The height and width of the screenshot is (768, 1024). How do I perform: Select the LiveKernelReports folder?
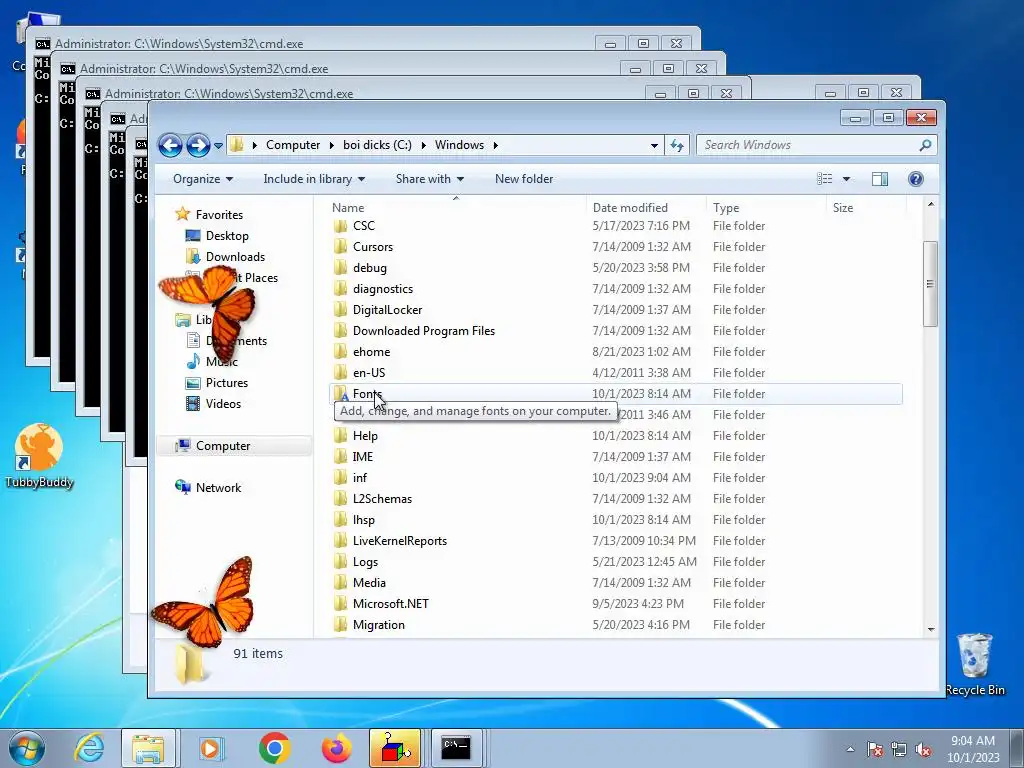click(400, 541)
